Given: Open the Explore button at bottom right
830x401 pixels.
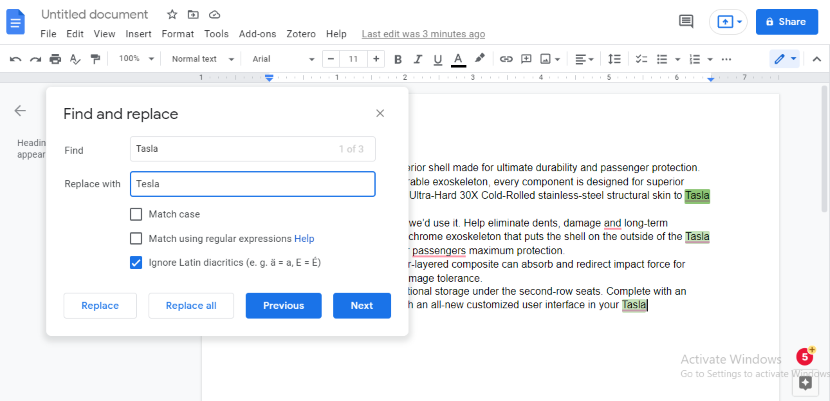Looking at the screenshot, I should pos(805,383).
